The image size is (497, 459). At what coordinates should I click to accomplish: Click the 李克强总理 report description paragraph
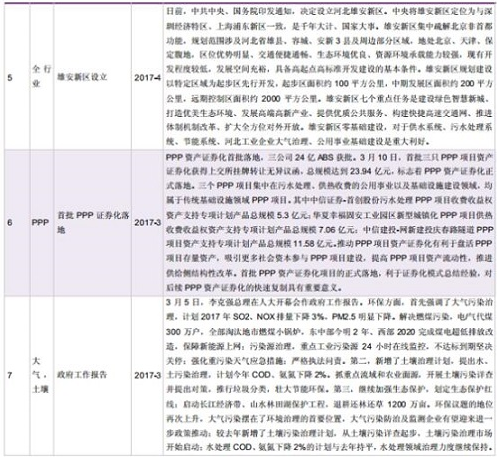(x=329, y=375)
